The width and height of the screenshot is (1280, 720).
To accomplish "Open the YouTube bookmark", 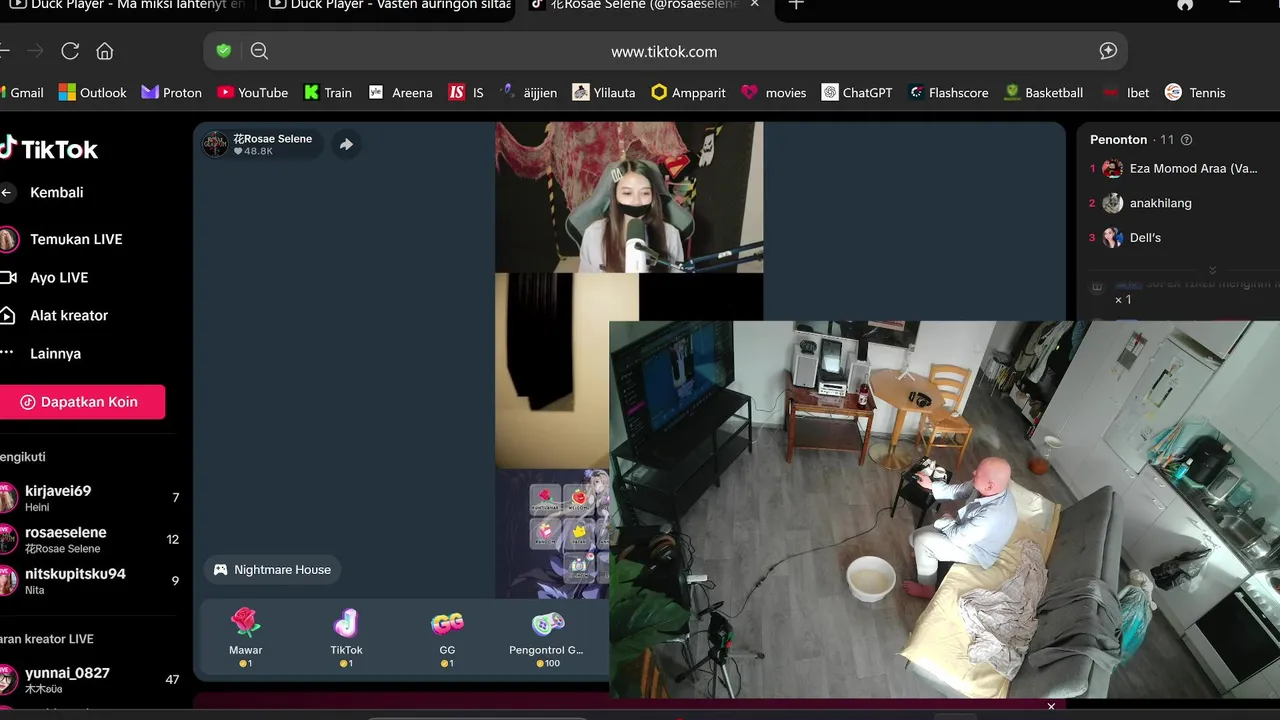I will (253, 92).
